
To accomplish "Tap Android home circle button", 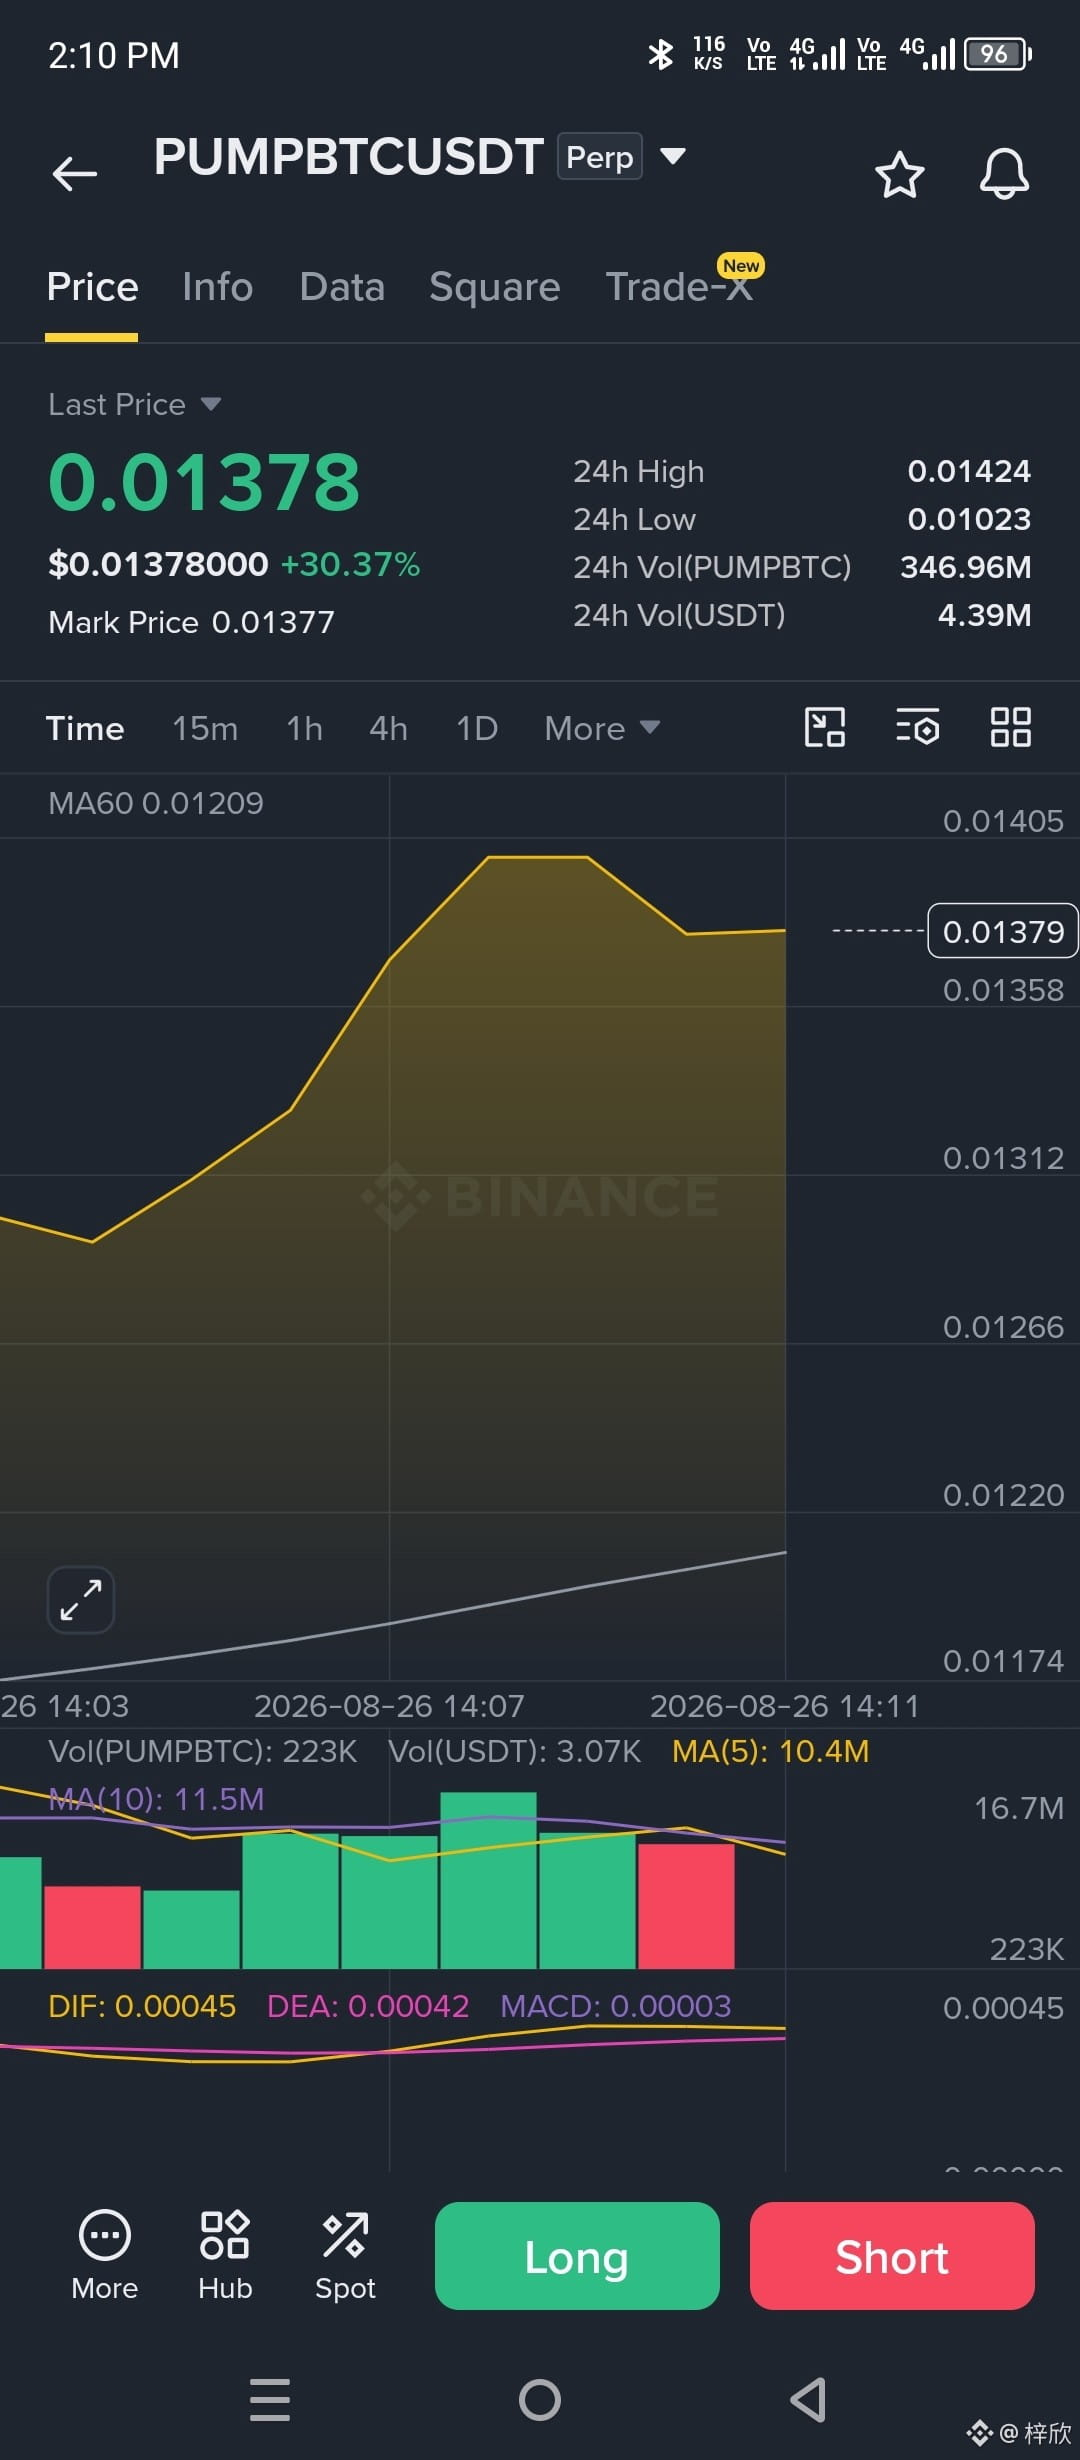I will [540, 2400].
